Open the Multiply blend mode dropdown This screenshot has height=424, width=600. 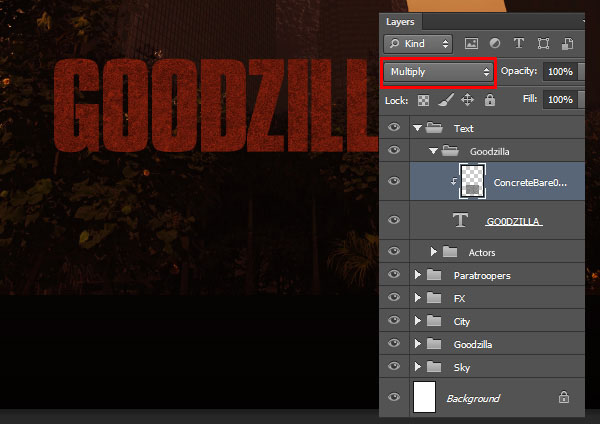(439, 72)
